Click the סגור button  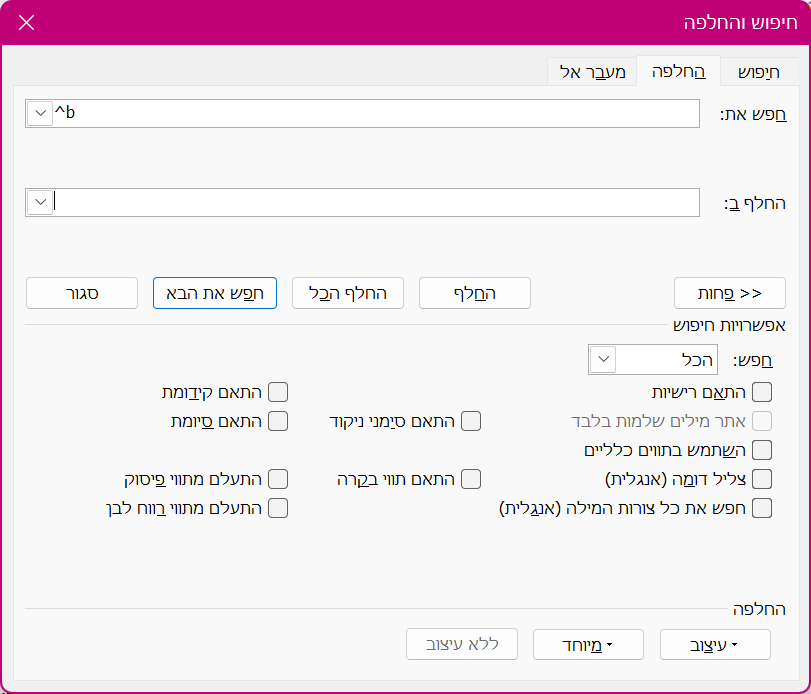coord(82,293)
